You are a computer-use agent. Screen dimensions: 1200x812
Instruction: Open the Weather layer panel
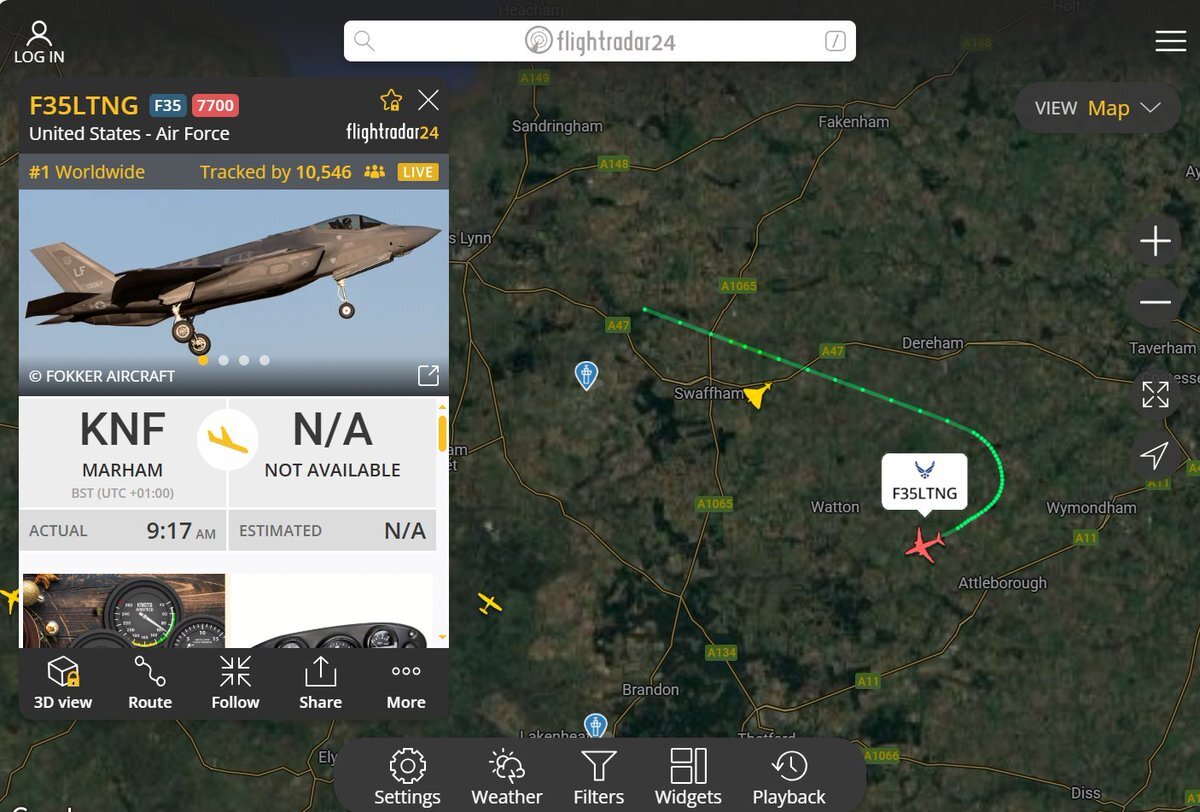[507, 778]
